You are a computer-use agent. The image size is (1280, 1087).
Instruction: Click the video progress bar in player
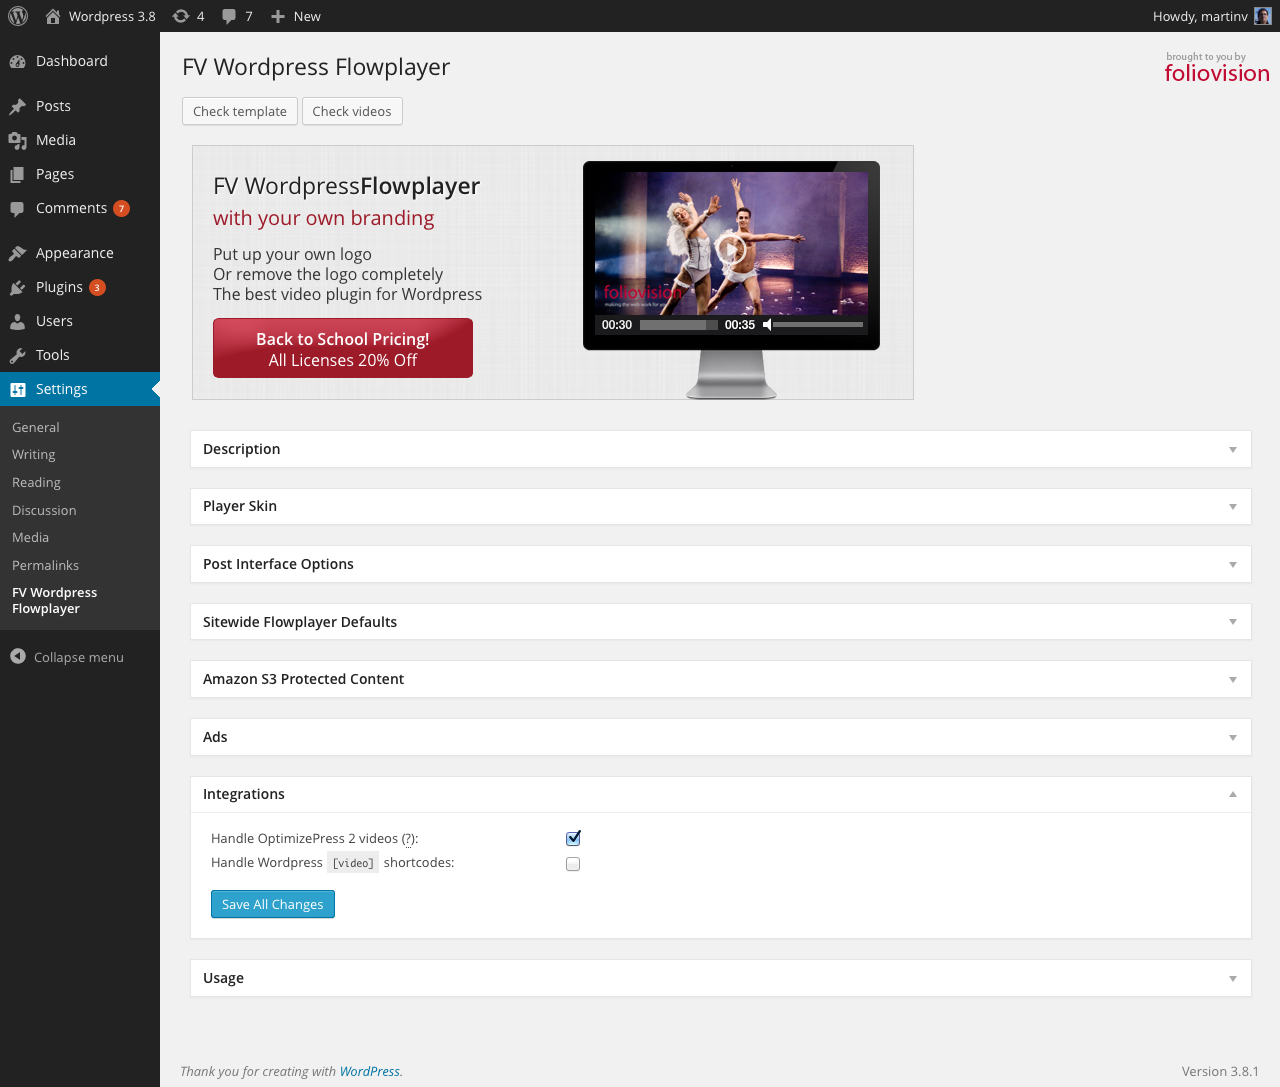pyautogui.click(x=678, y=325)
